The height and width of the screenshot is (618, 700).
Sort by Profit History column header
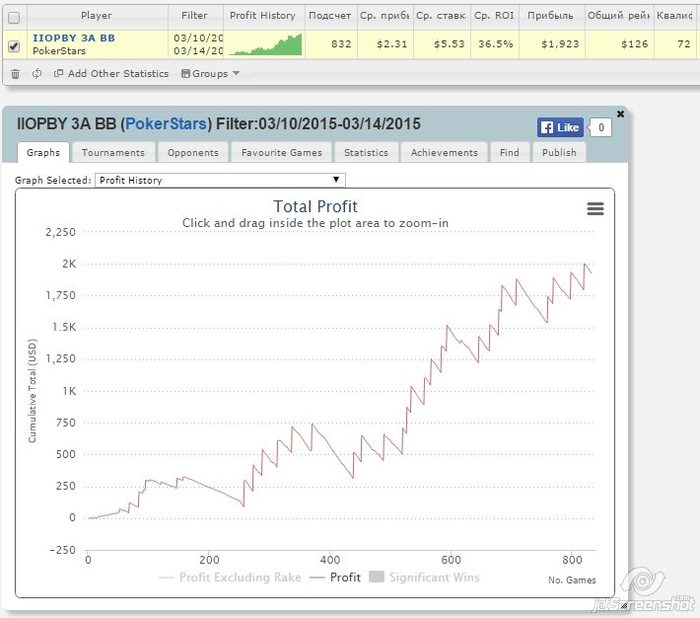pos(263,16)
